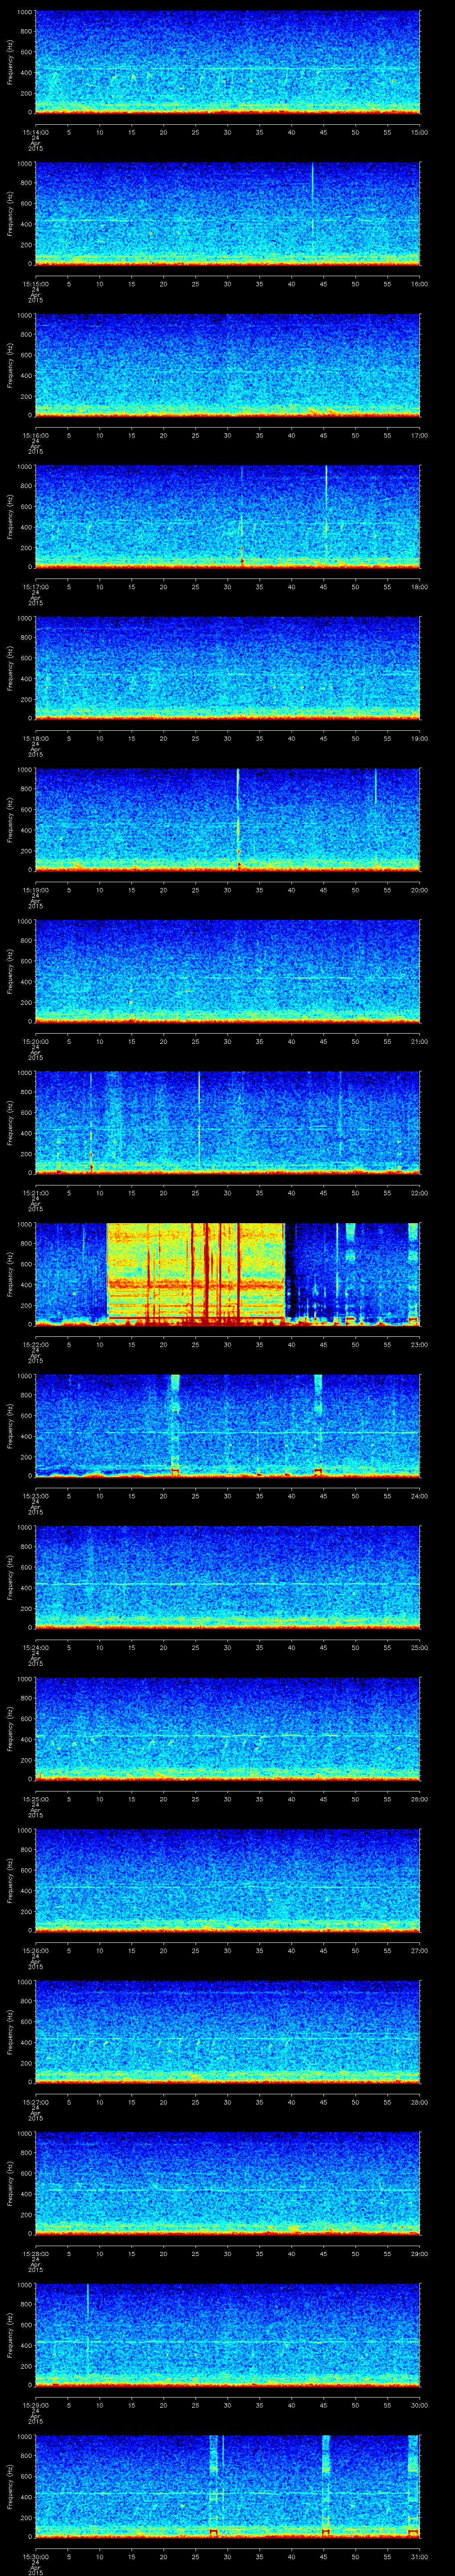Click the 15:17:00 start time label
The width and height of the screenshot is (455, 2576).
click(x=35, y=587)
